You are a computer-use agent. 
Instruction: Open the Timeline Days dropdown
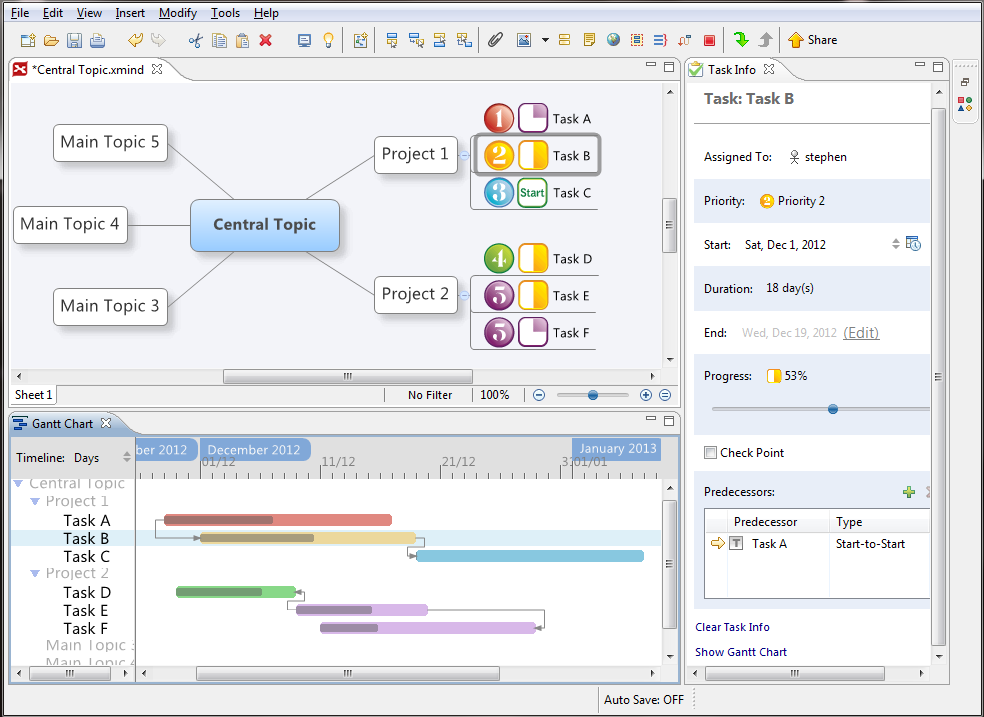point(127,458)
